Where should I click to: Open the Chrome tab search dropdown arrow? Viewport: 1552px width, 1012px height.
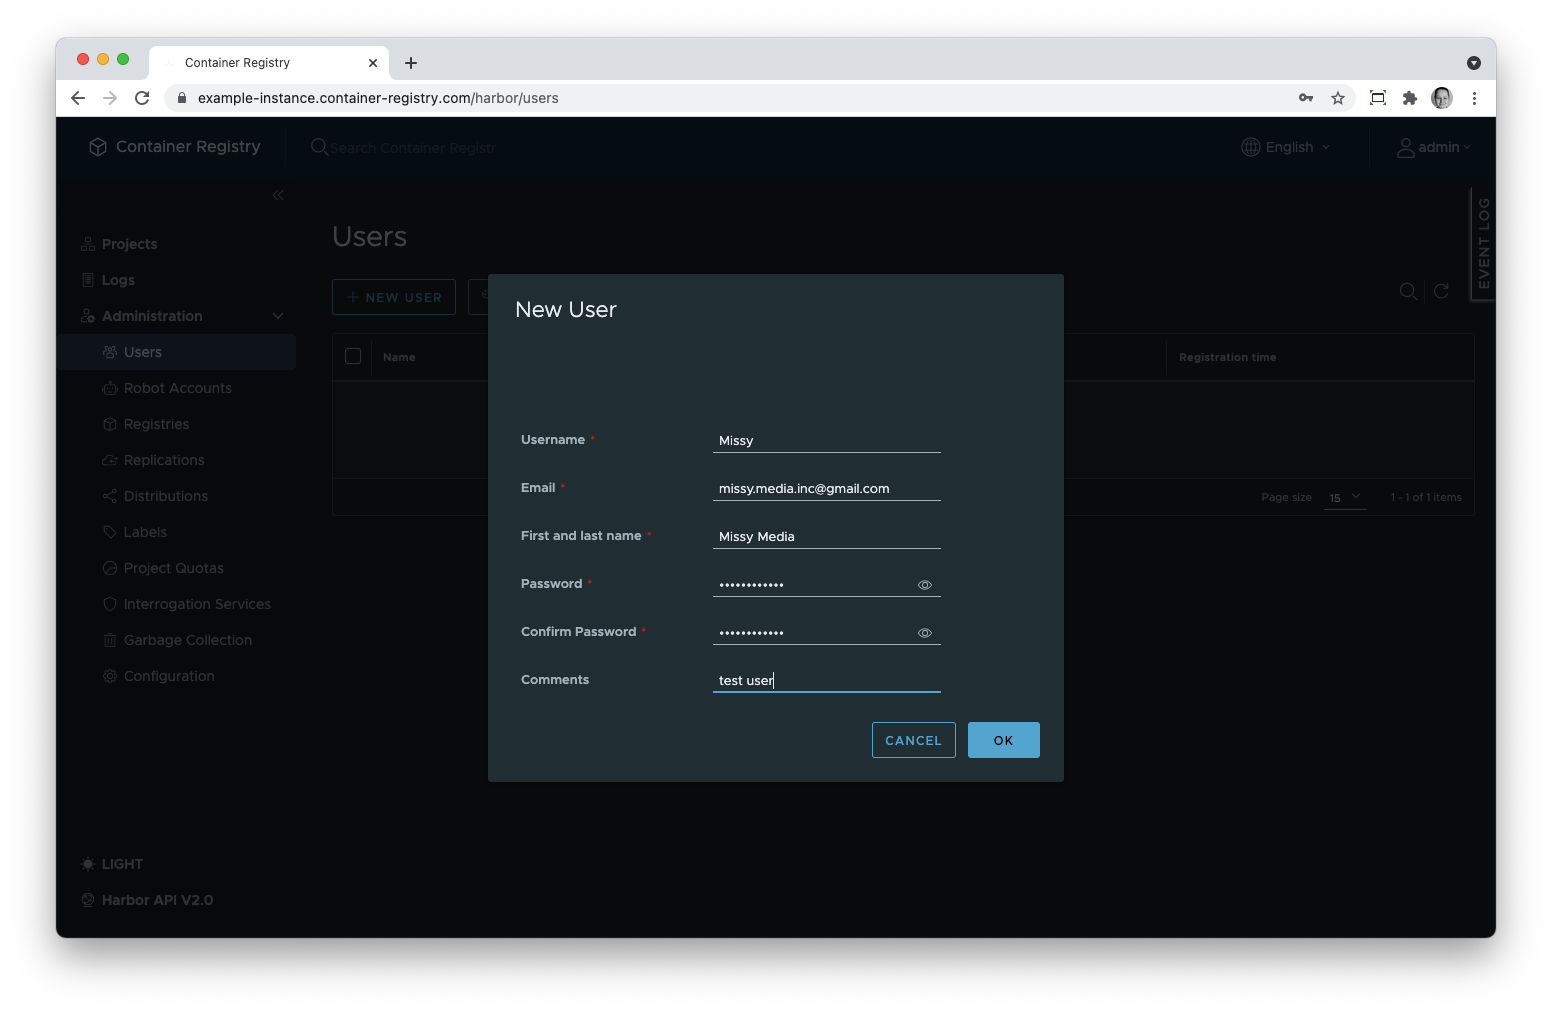tap(1474, 63)
